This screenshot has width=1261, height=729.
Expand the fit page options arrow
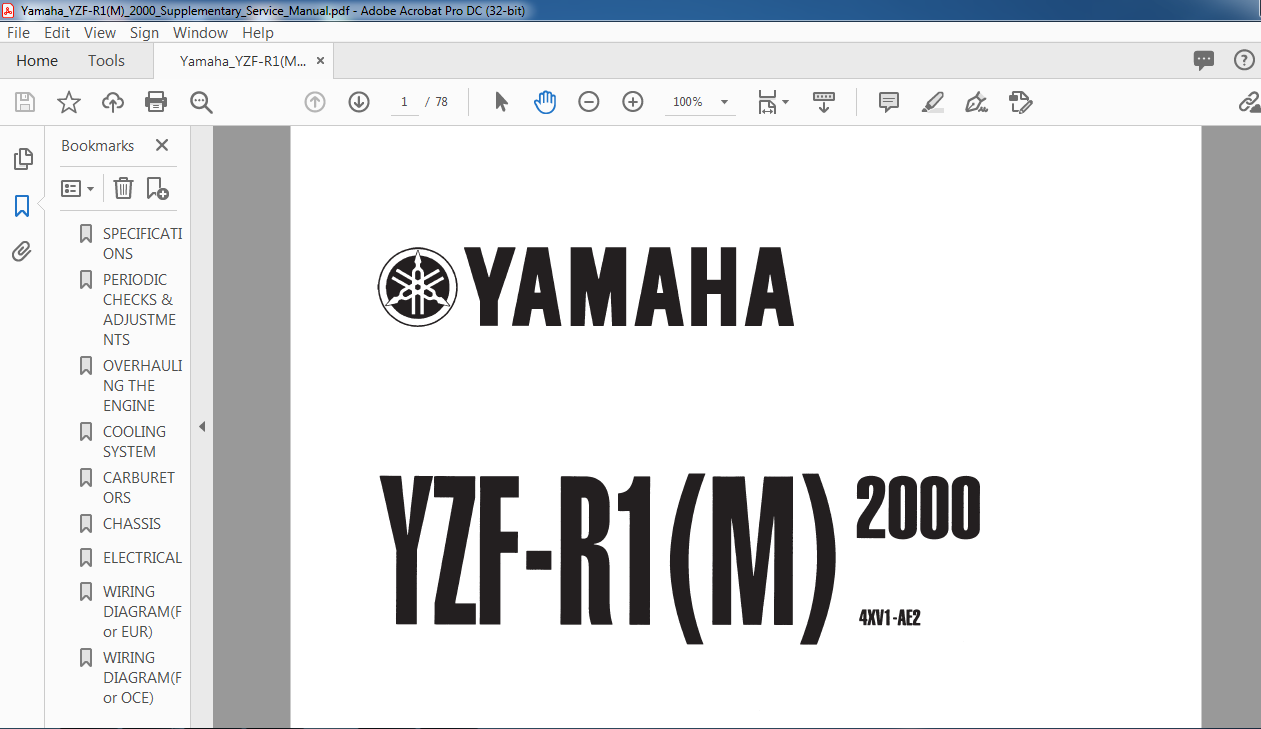pyautogui.click(x=785, y=102)
